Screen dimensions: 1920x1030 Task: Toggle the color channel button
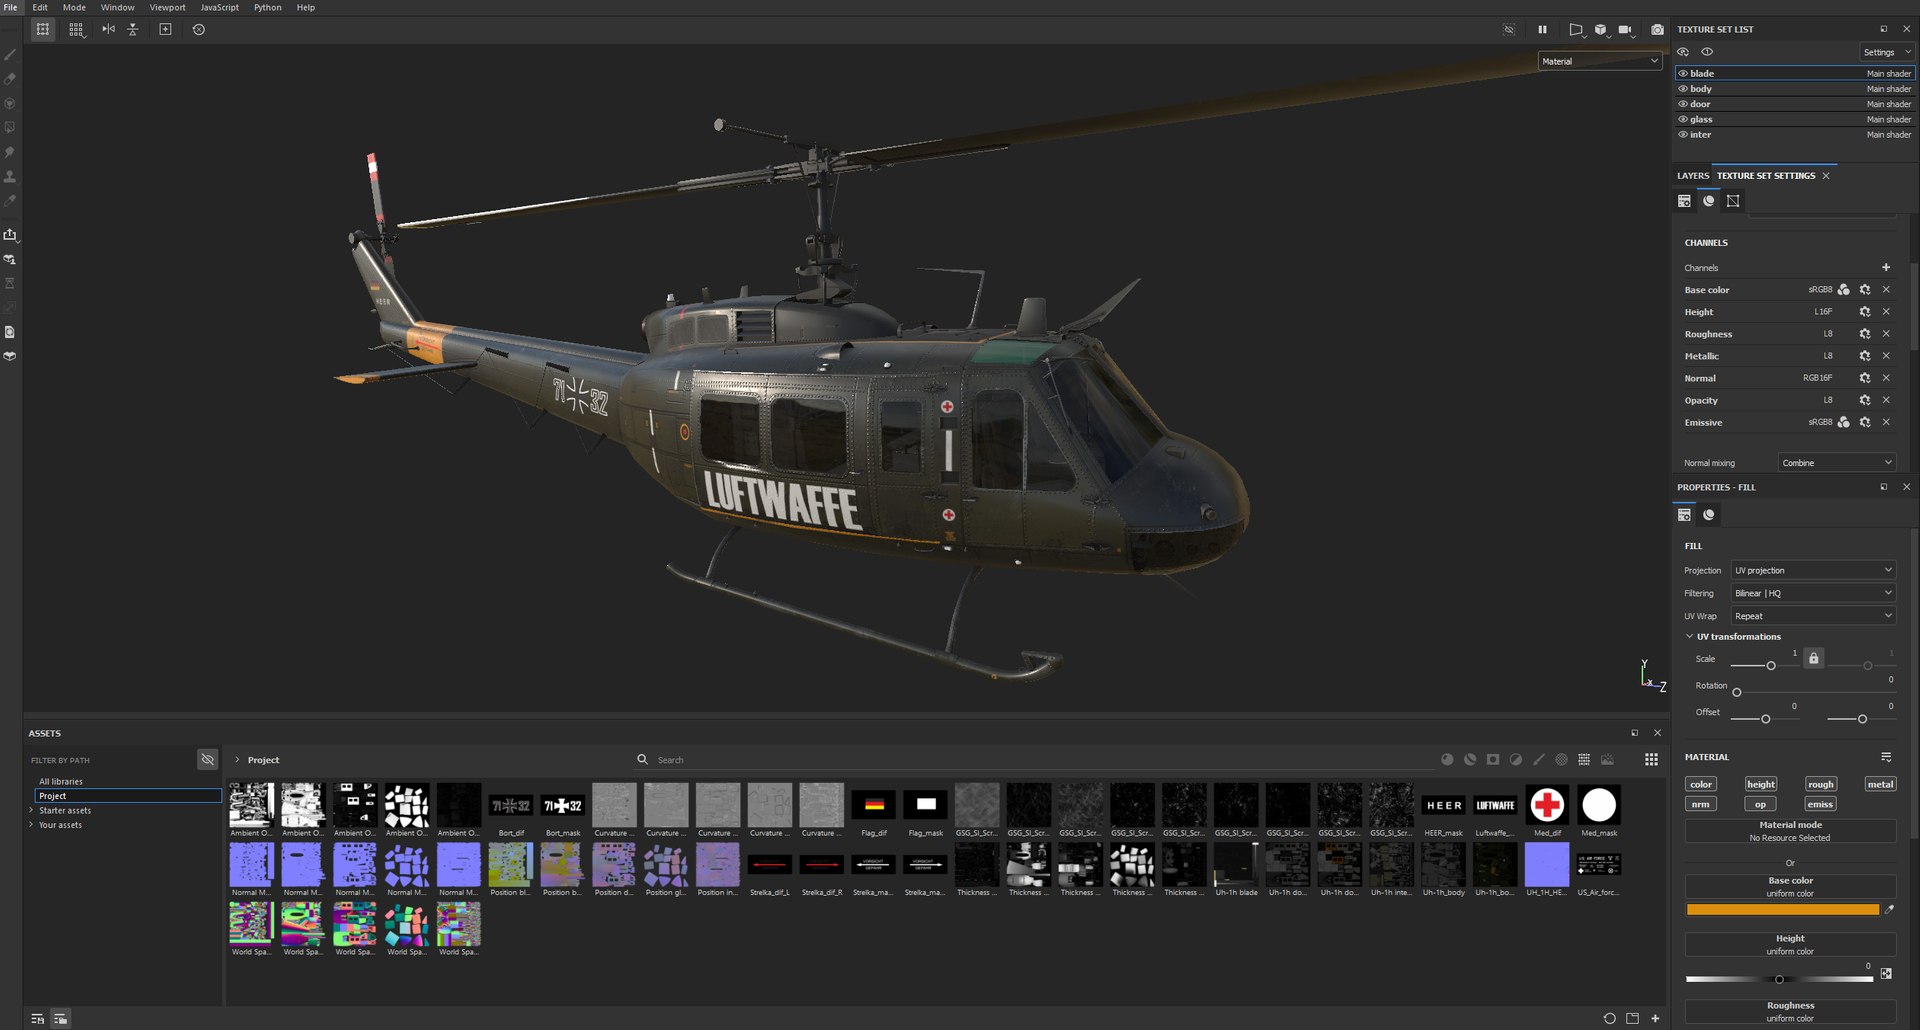tap(1701, 784)
